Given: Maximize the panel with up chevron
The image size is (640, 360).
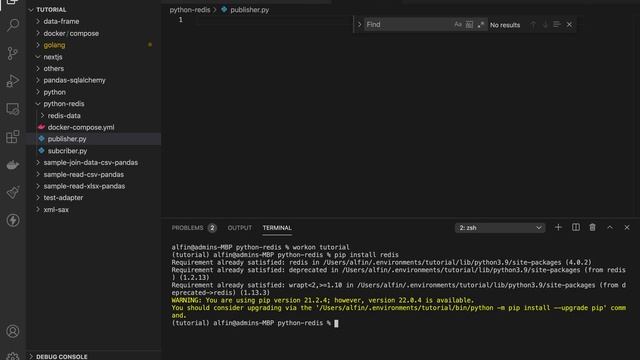Looking at the screenshot, I should point(609,227).
